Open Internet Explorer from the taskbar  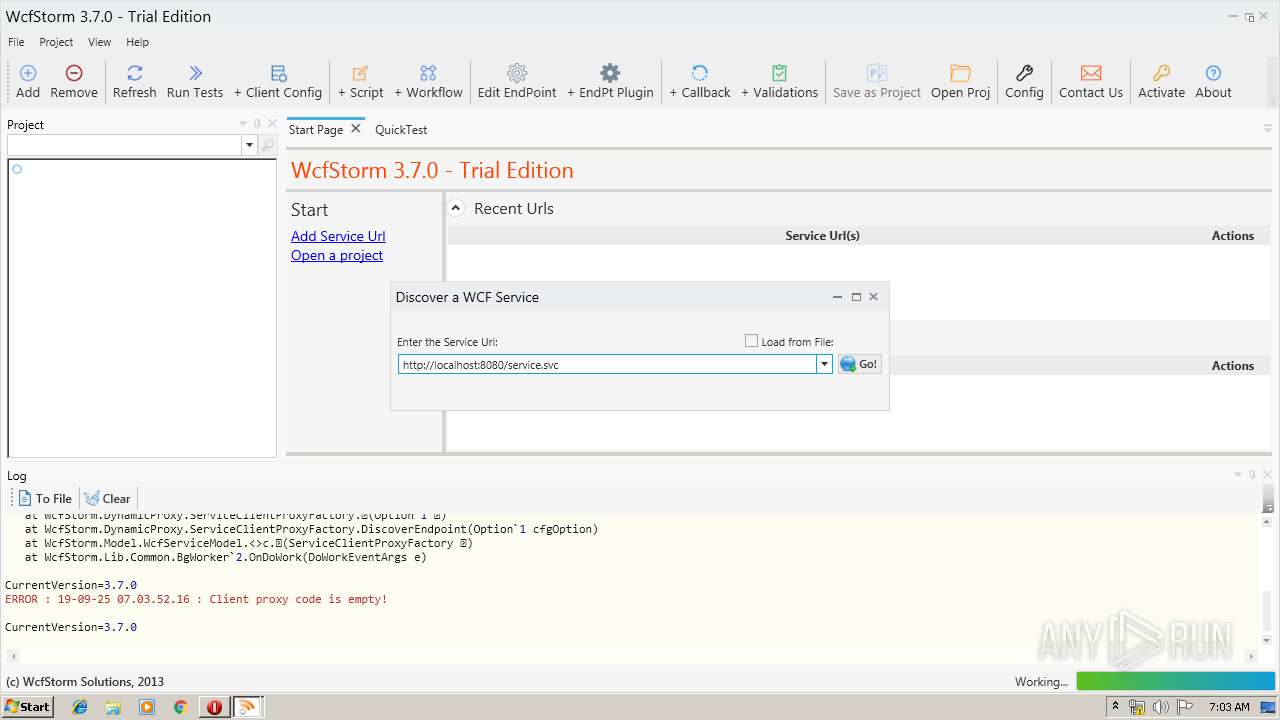(80, 707)
